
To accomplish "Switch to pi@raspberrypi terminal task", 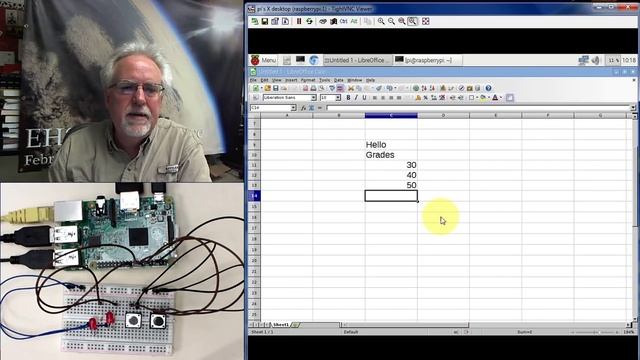I will point(427,60).
